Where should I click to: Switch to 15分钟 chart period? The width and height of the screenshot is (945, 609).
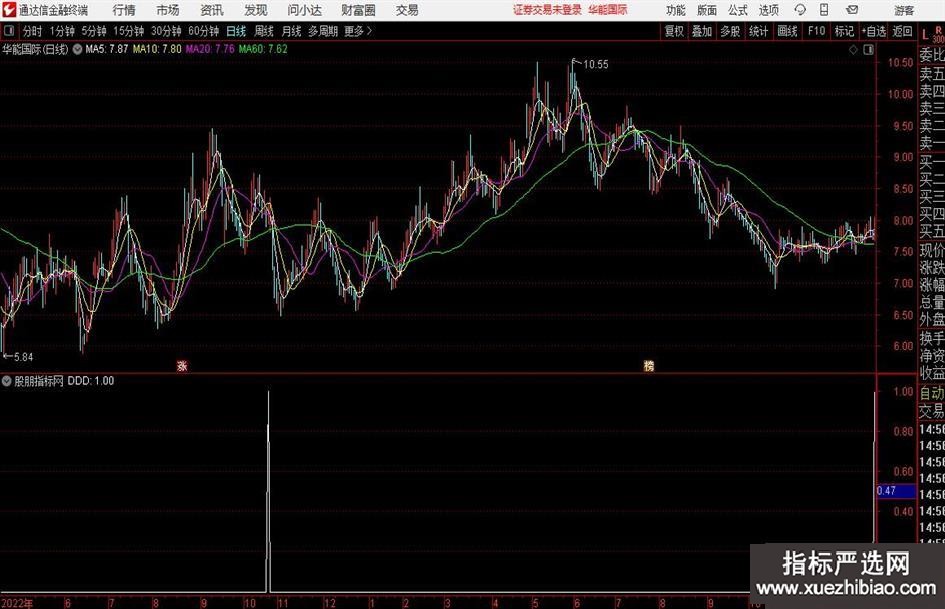coord(129,31)
